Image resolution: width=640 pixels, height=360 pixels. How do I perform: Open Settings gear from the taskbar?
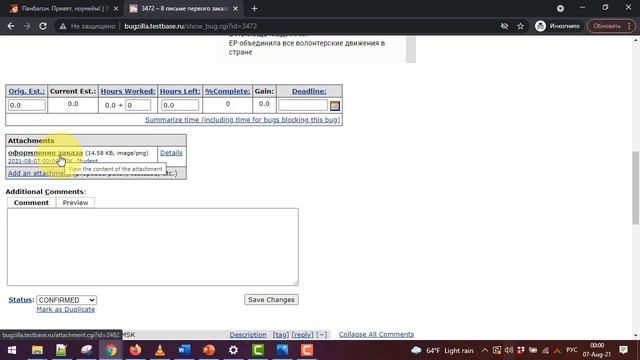[x=233, y=350]
